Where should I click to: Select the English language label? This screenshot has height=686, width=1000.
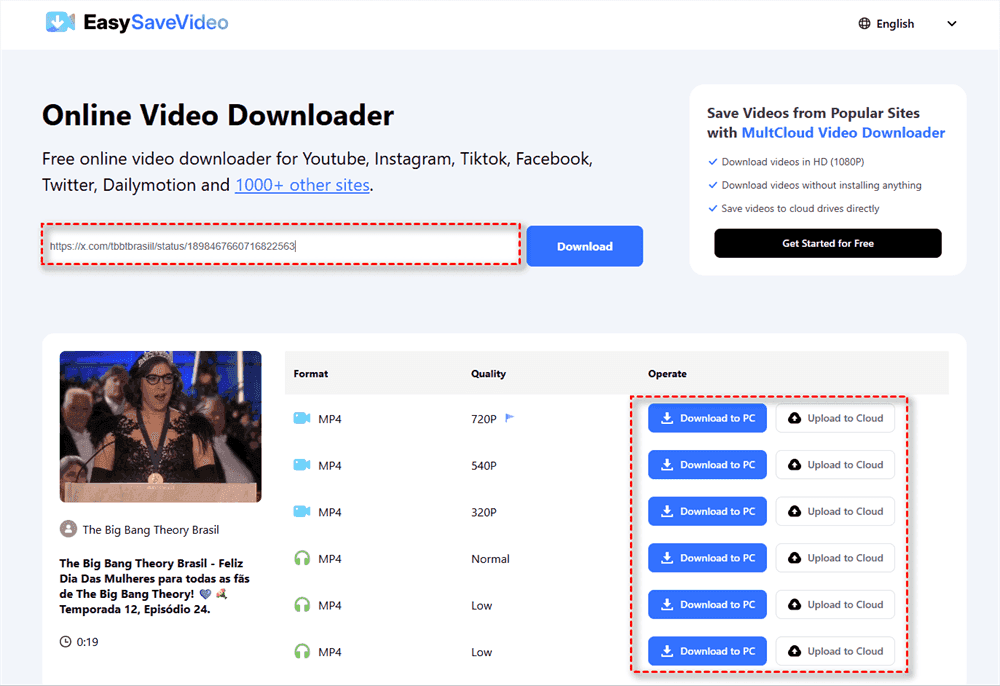click(895, 24)
